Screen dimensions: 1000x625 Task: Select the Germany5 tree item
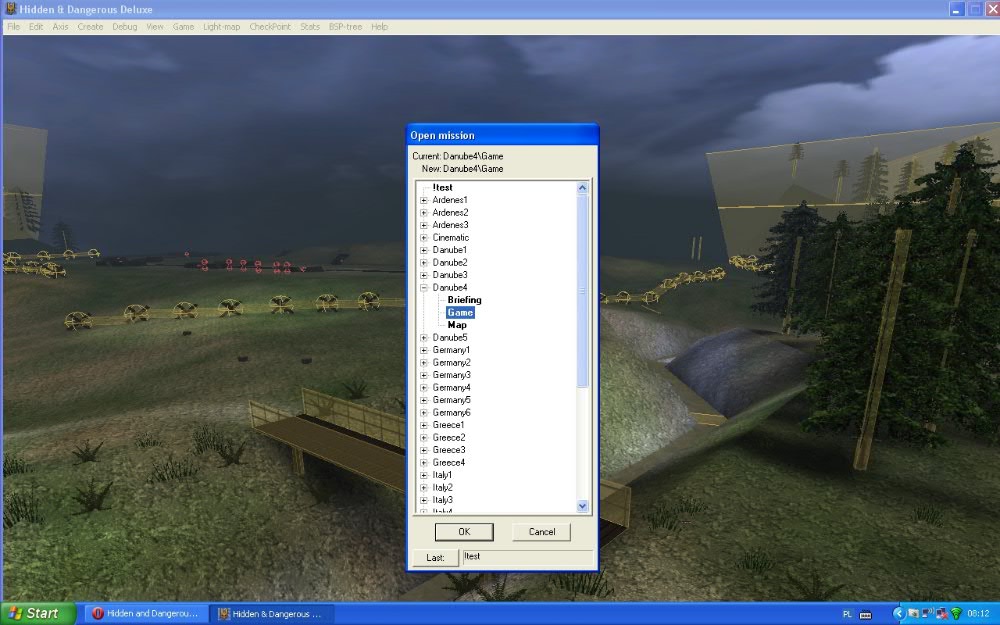(452, 400)
